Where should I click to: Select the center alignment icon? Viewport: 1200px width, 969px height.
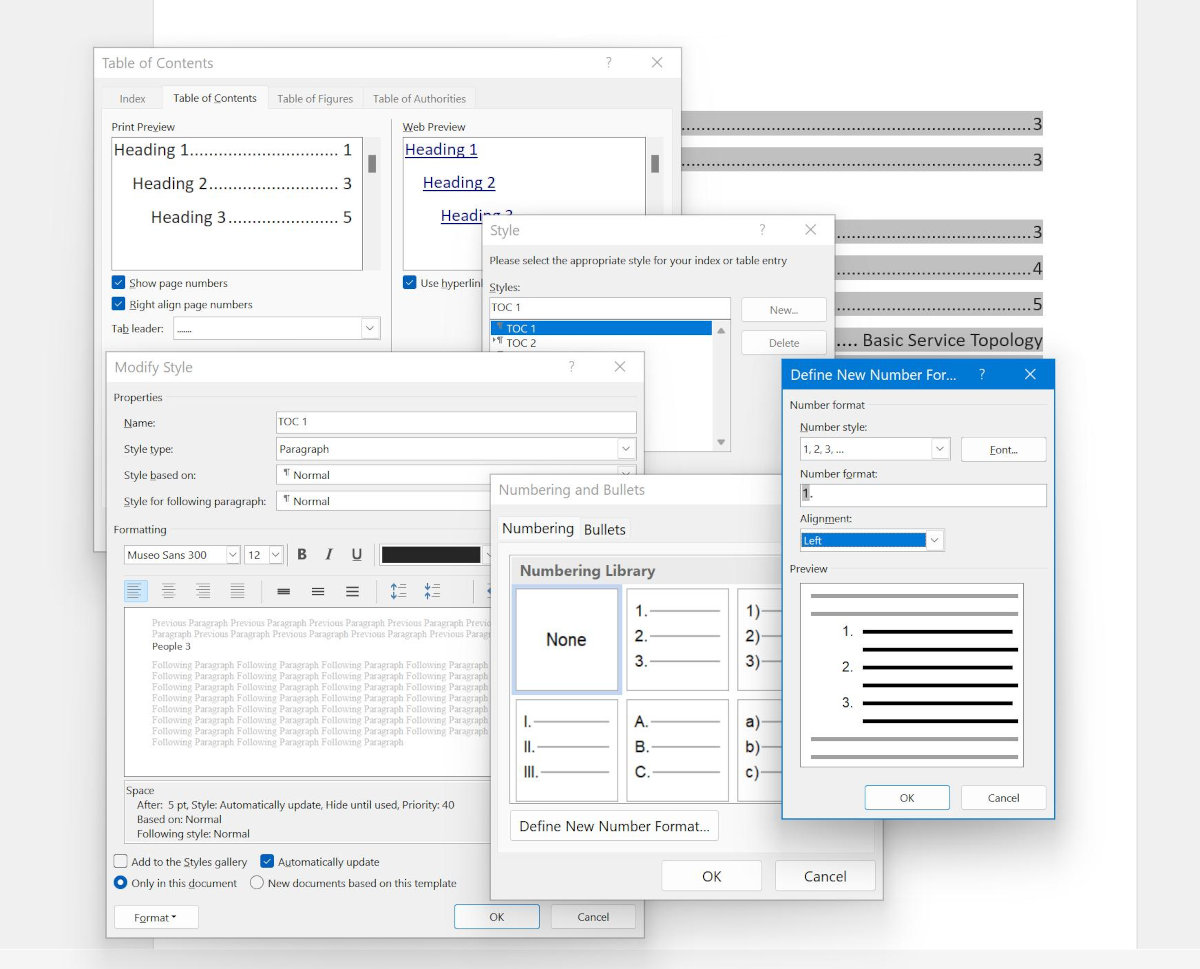(169, 590)
